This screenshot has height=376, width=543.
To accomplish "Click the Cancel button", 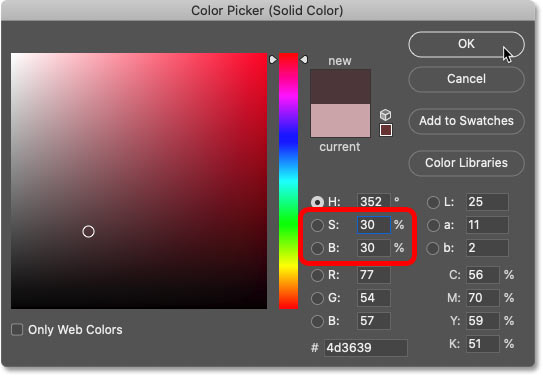I will [466, 79].
